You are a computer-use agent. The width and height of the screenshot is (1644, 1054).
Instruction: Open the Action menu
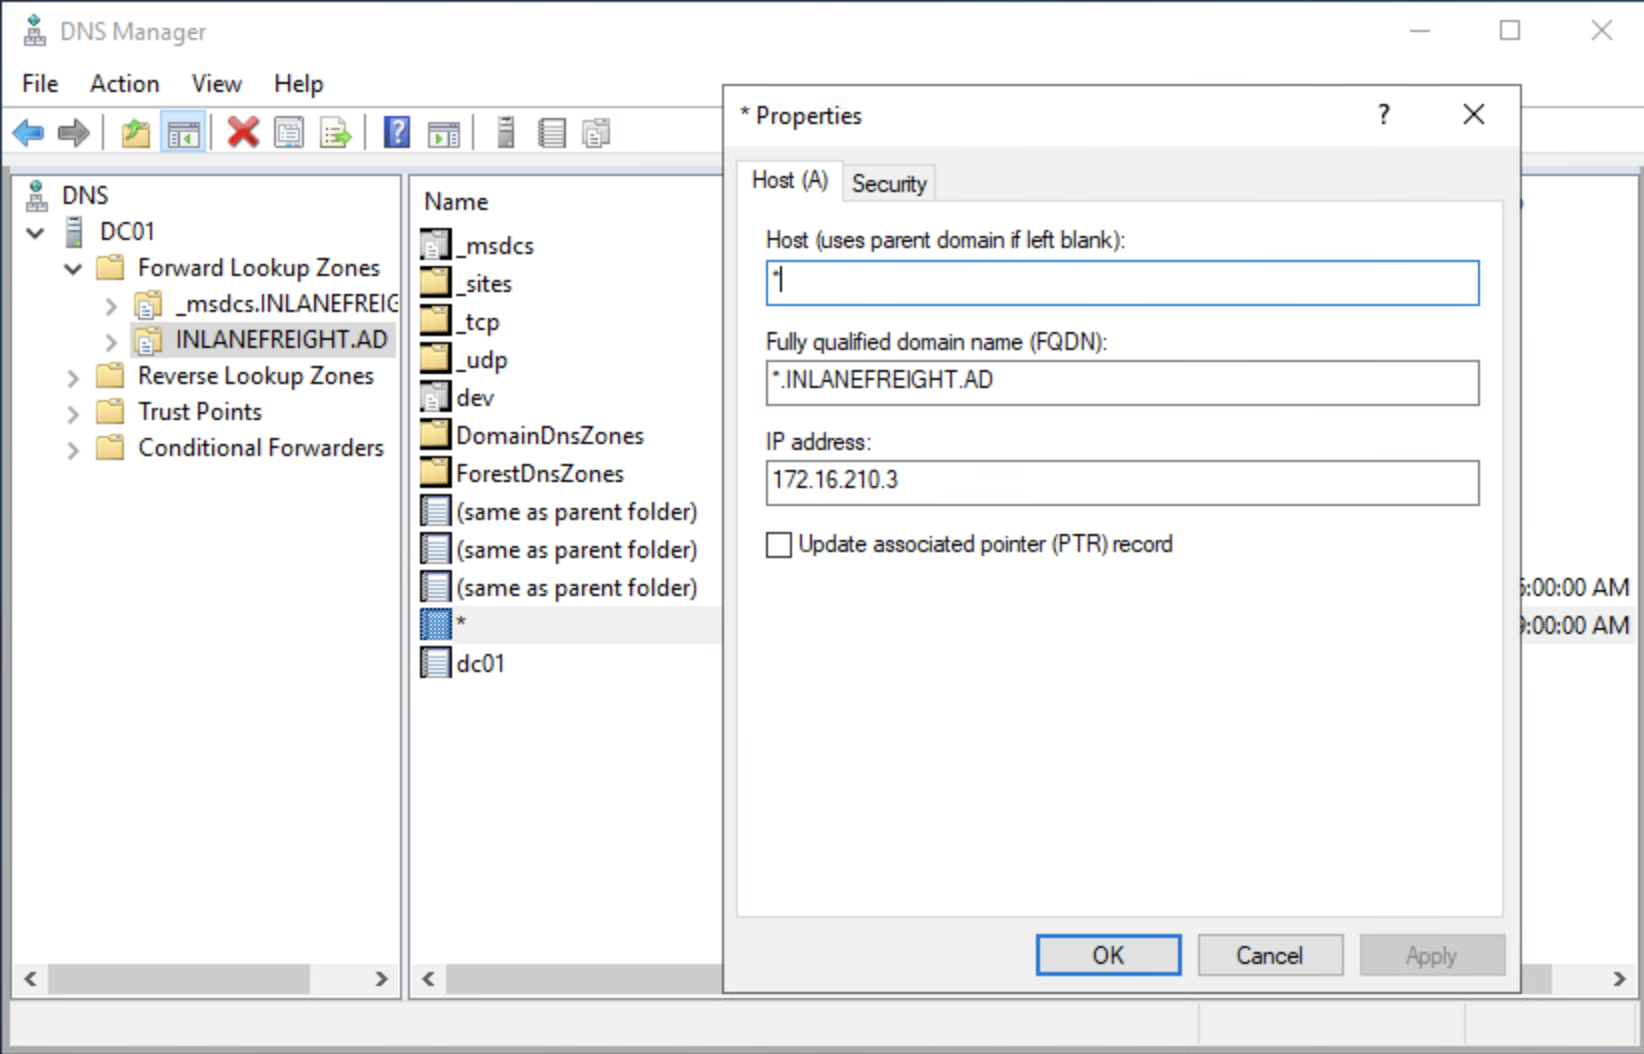[124, 84]
